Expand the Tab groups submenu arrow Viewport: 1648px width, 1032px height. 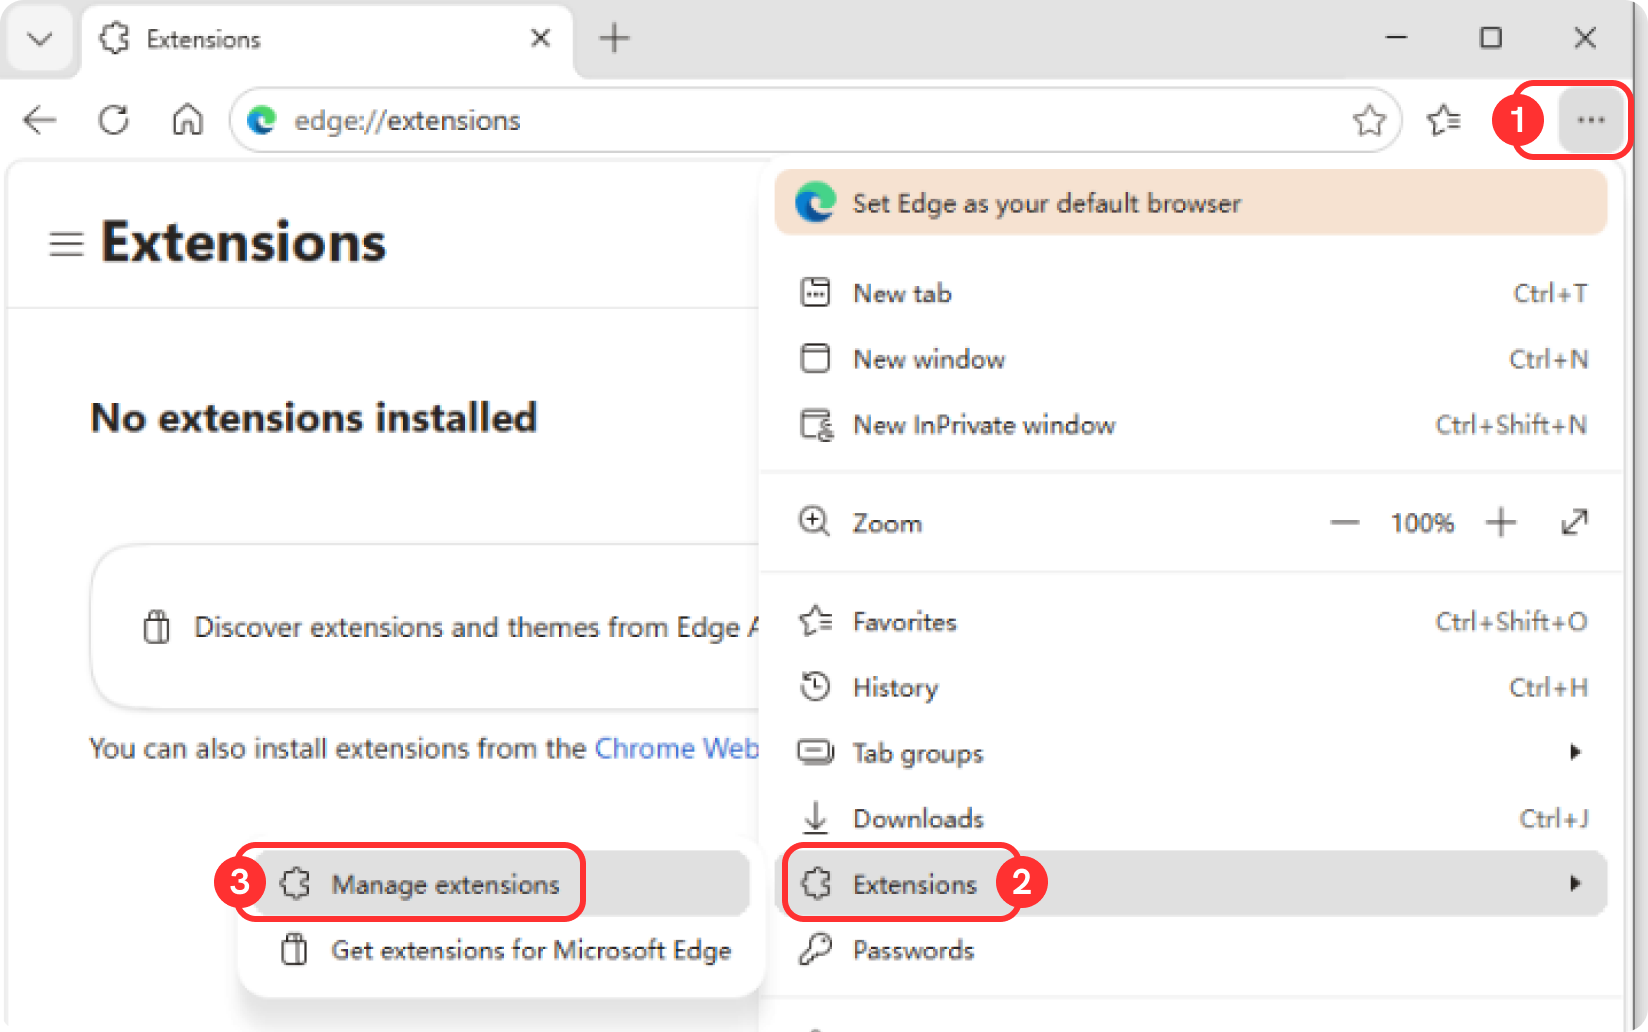point(1575,752)
